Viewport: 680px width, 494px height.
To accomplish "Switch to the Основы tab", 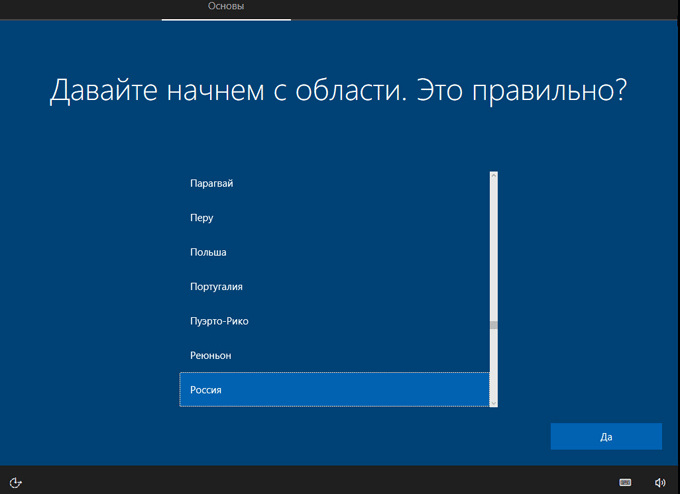I will coord(226,7).
